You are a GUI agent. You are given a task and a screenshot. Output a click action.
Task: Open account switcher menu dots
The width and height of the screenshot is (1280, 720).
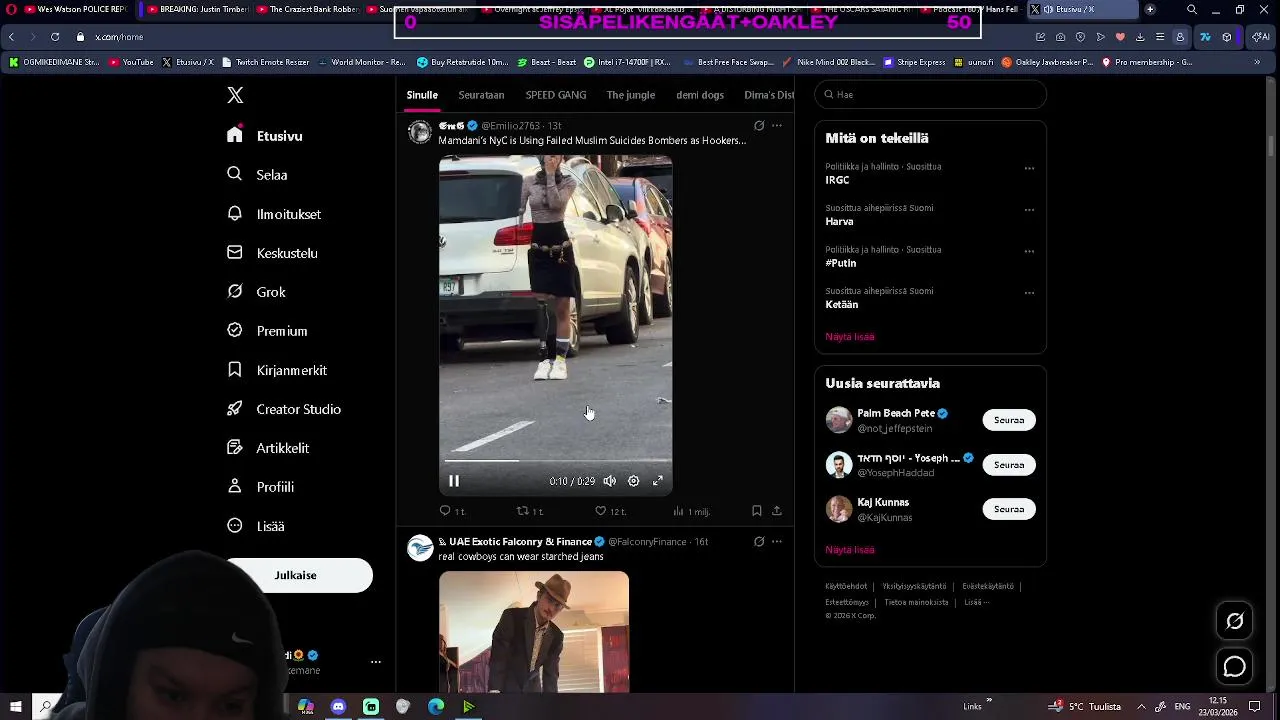click(x=376, y=662)
